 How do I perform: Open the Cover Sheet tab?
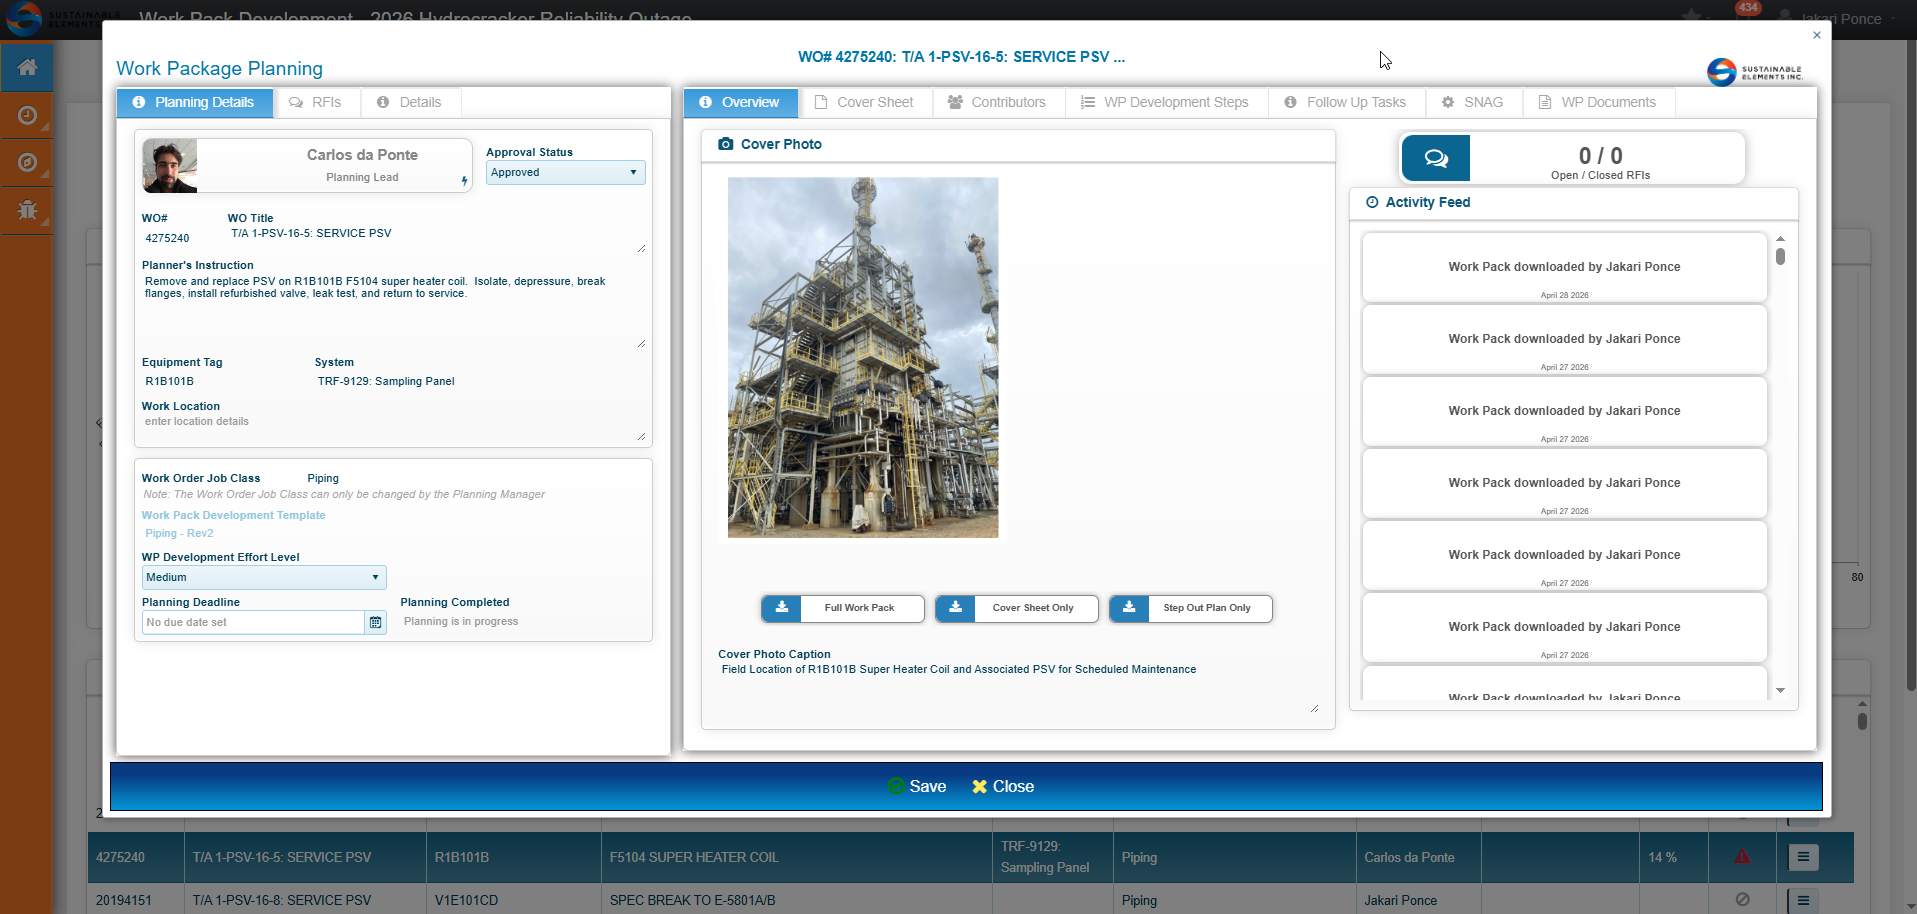[864, 102]
